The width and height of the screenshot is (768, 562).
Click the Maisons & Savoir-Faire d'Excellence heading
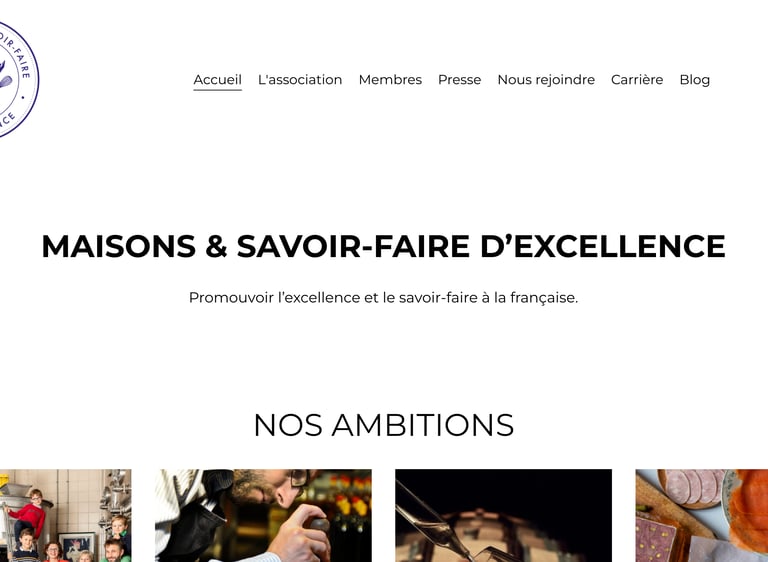coord(384,246)
